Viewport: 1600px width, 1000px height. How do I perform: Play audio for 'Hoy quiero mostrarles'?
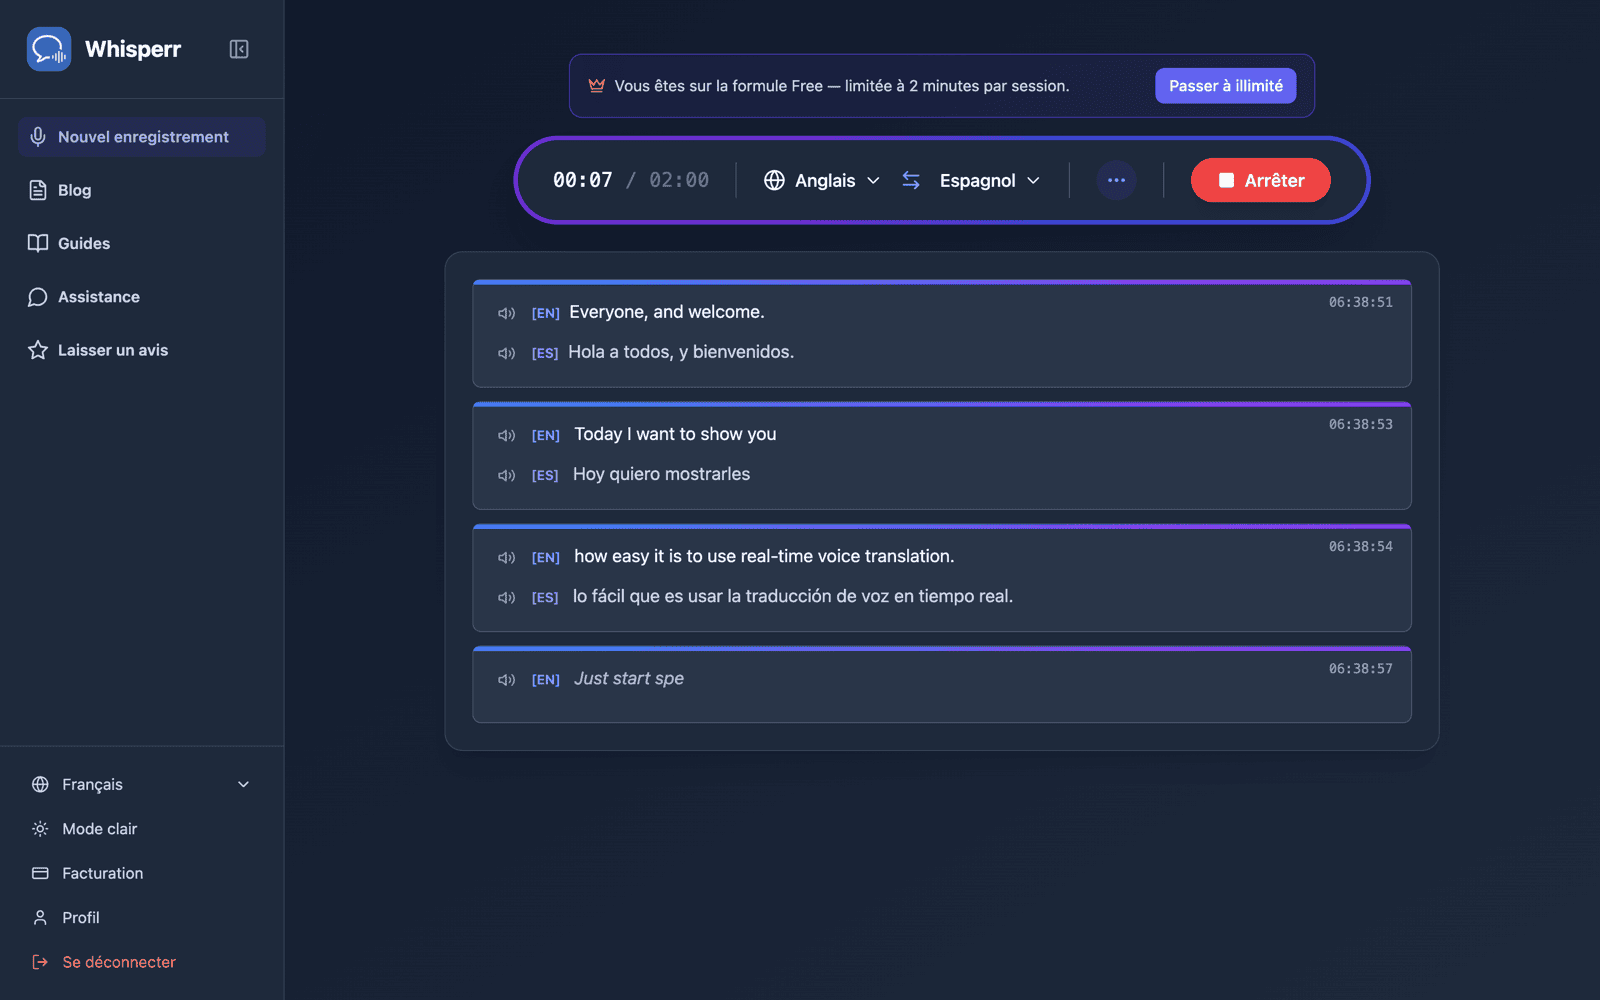coord(507,475)
